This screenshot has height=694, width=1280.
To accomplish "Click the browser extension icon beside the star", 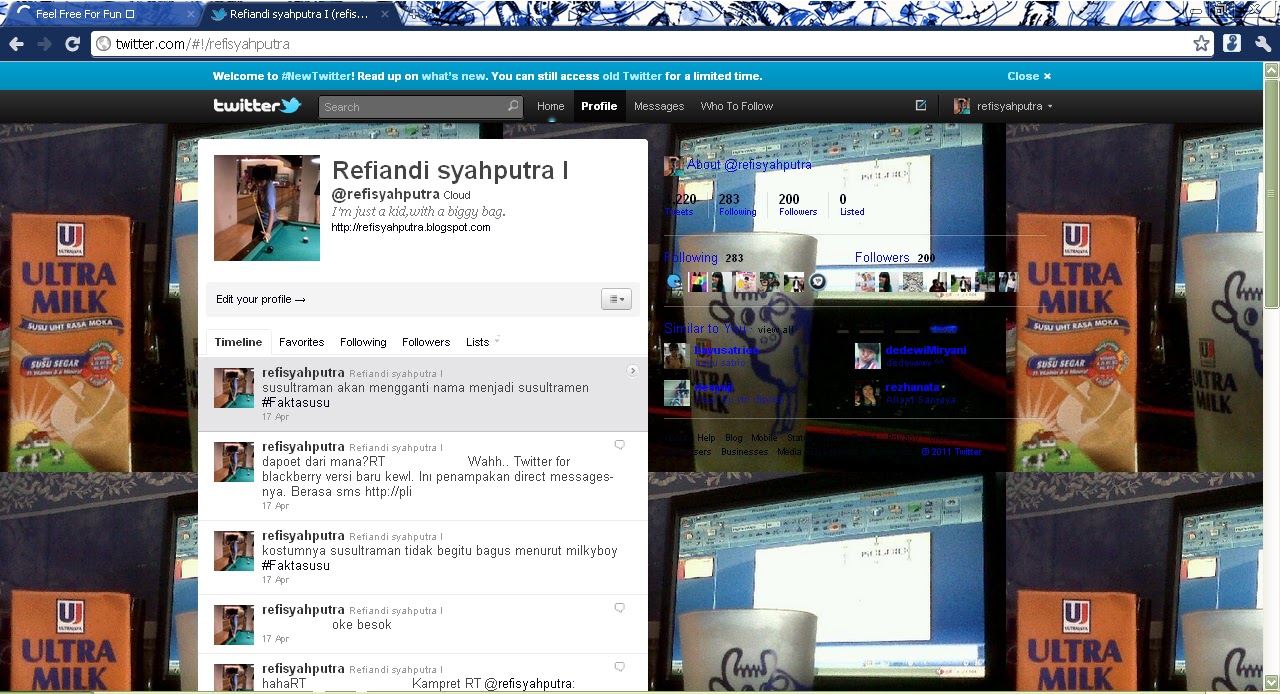I will coord(1232,44).
